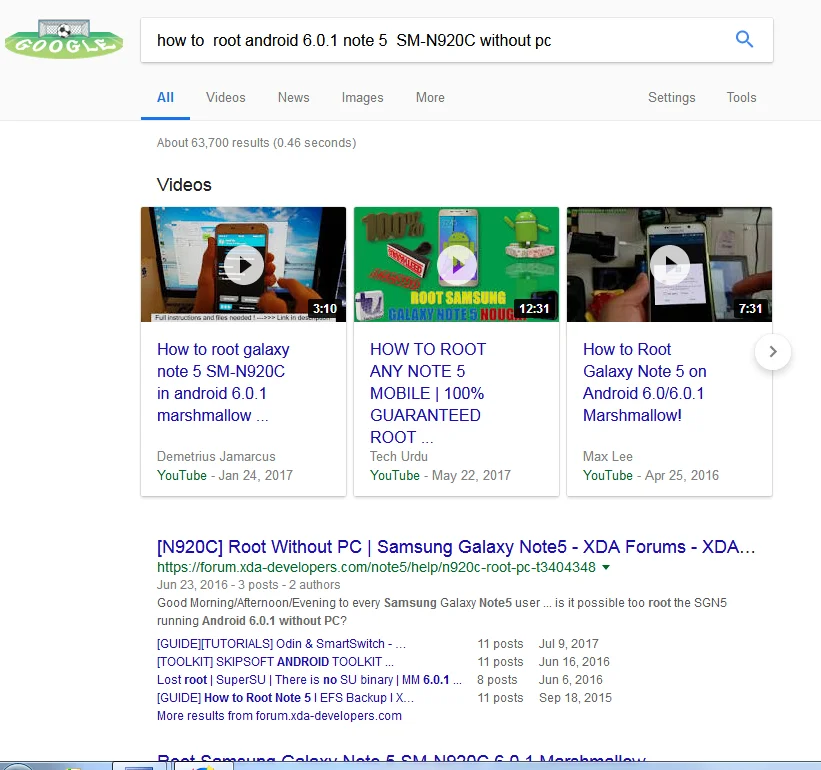Viewport: 821px width, 770px height.
Task: Show next videos with carousel arrow
Action: coord(773,352)
